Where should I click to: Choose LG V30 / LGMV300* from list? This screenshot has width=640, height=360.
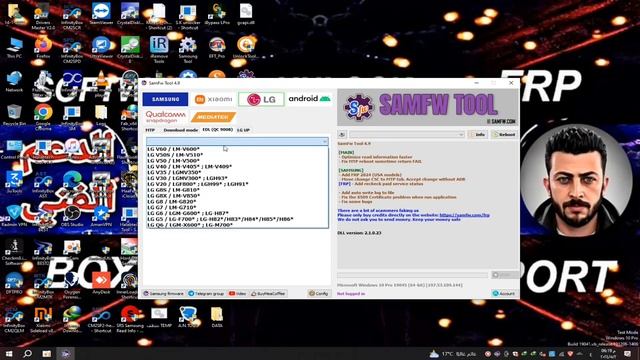(x=237, y=178)
